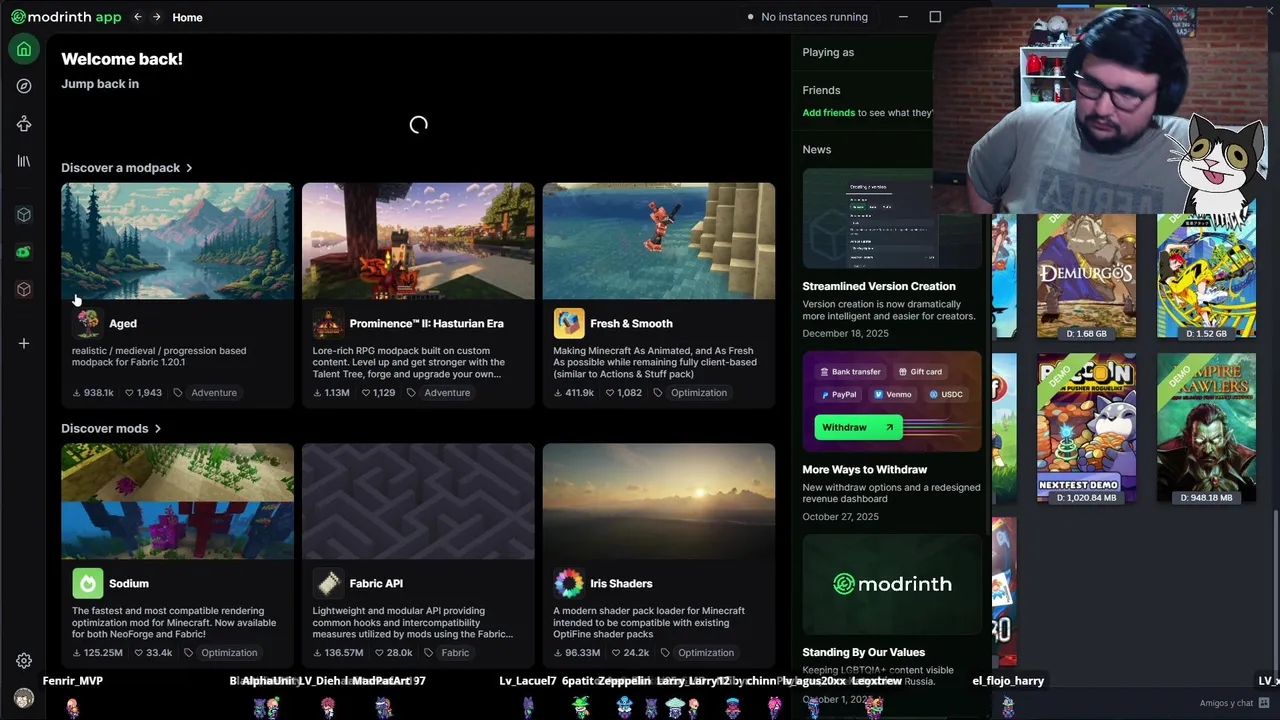The image size is (1280, 720).
Task: Click the Add friends link
Action: coord(829,113)
